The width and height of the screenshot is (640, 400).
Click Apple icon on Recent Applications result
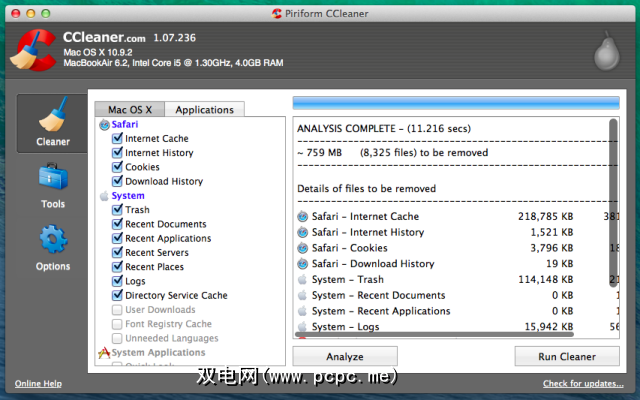(x=302, y=311)
